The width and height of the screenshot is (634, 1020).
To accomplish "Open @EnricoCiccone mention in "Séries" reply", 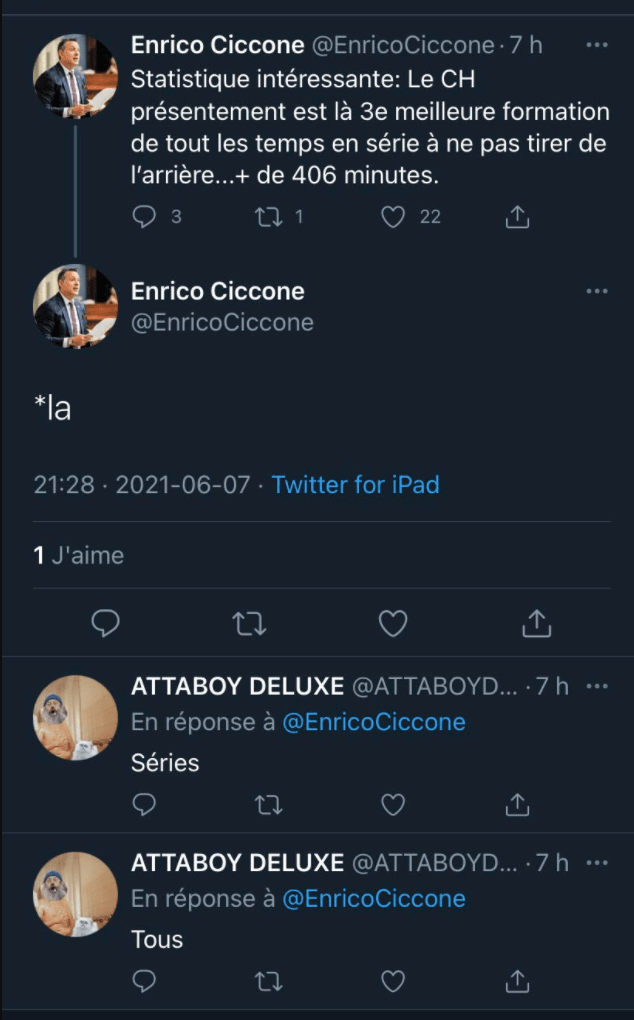I will coord(374,722).
